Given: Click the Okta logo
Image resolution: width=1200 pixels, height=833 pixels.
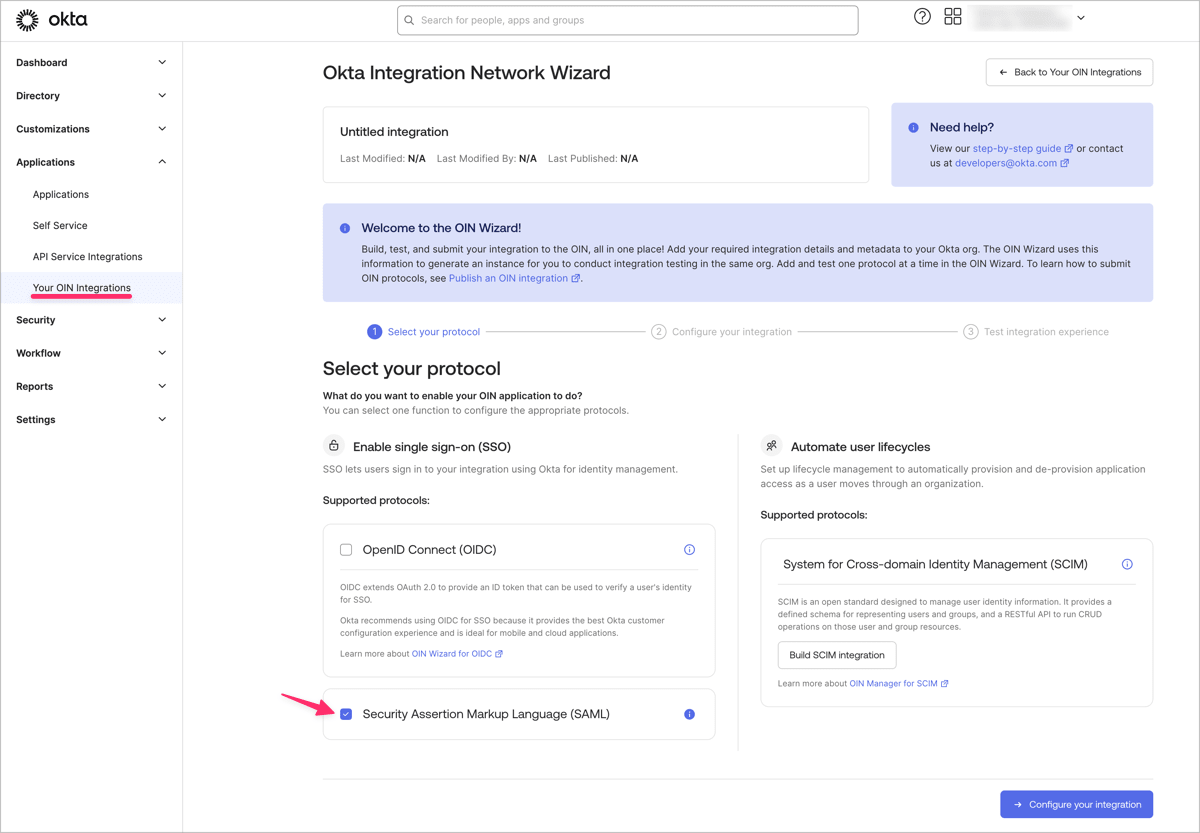Looking at the screenshot, I should [x=52, y=19].
